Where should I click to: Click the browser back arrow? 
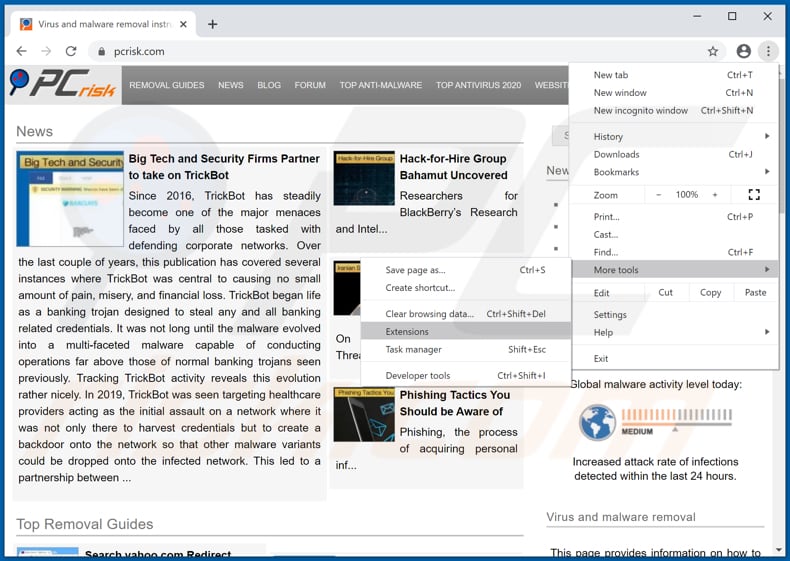click(x=21, y=51)
